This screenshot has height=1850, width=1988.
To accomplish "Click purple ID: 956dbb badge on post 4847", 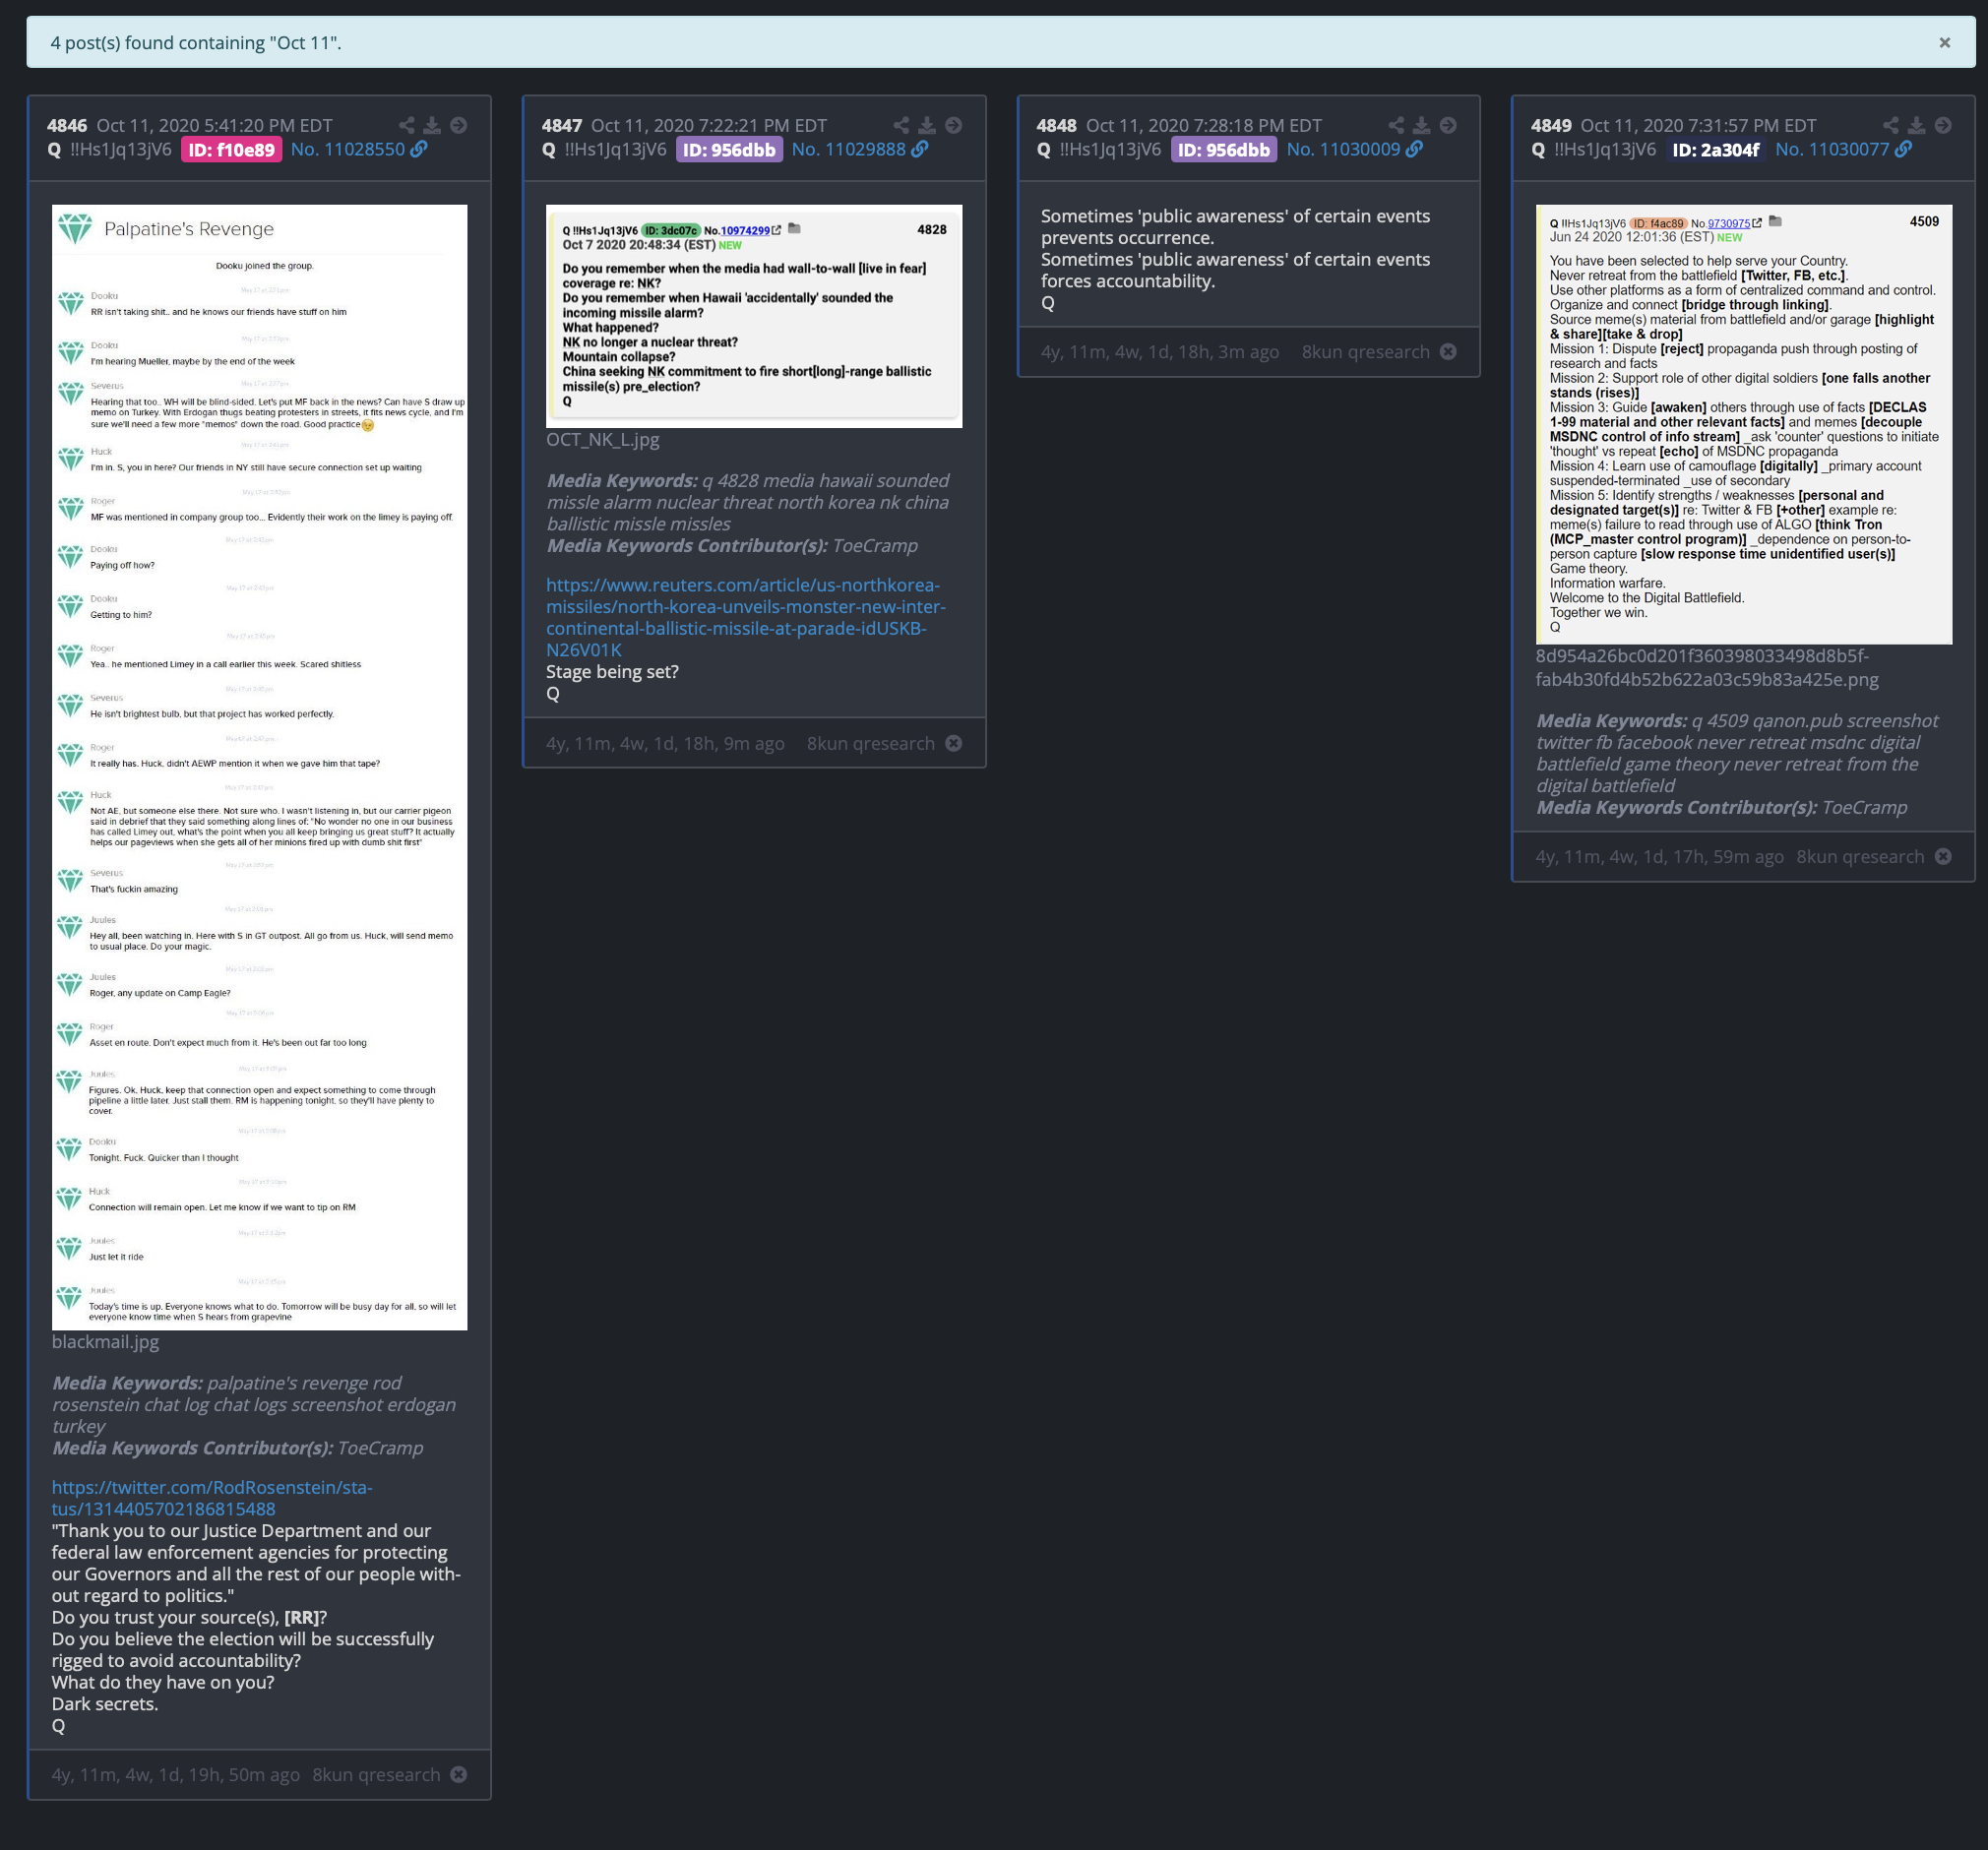I will click(x=728, y=150).
